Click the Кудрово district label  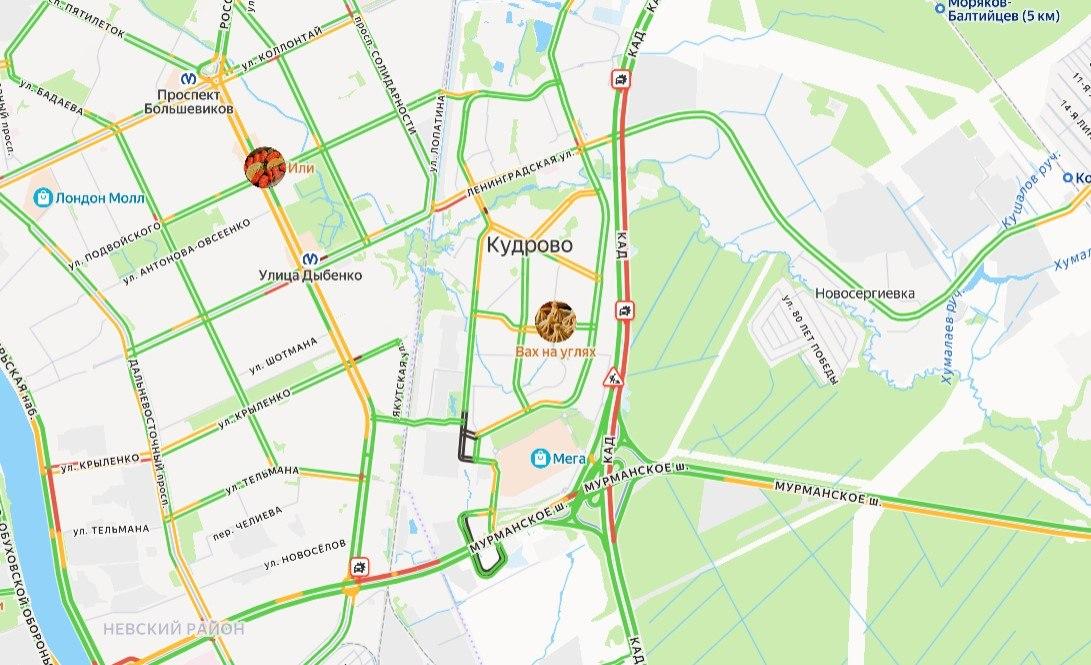(529, 245)
